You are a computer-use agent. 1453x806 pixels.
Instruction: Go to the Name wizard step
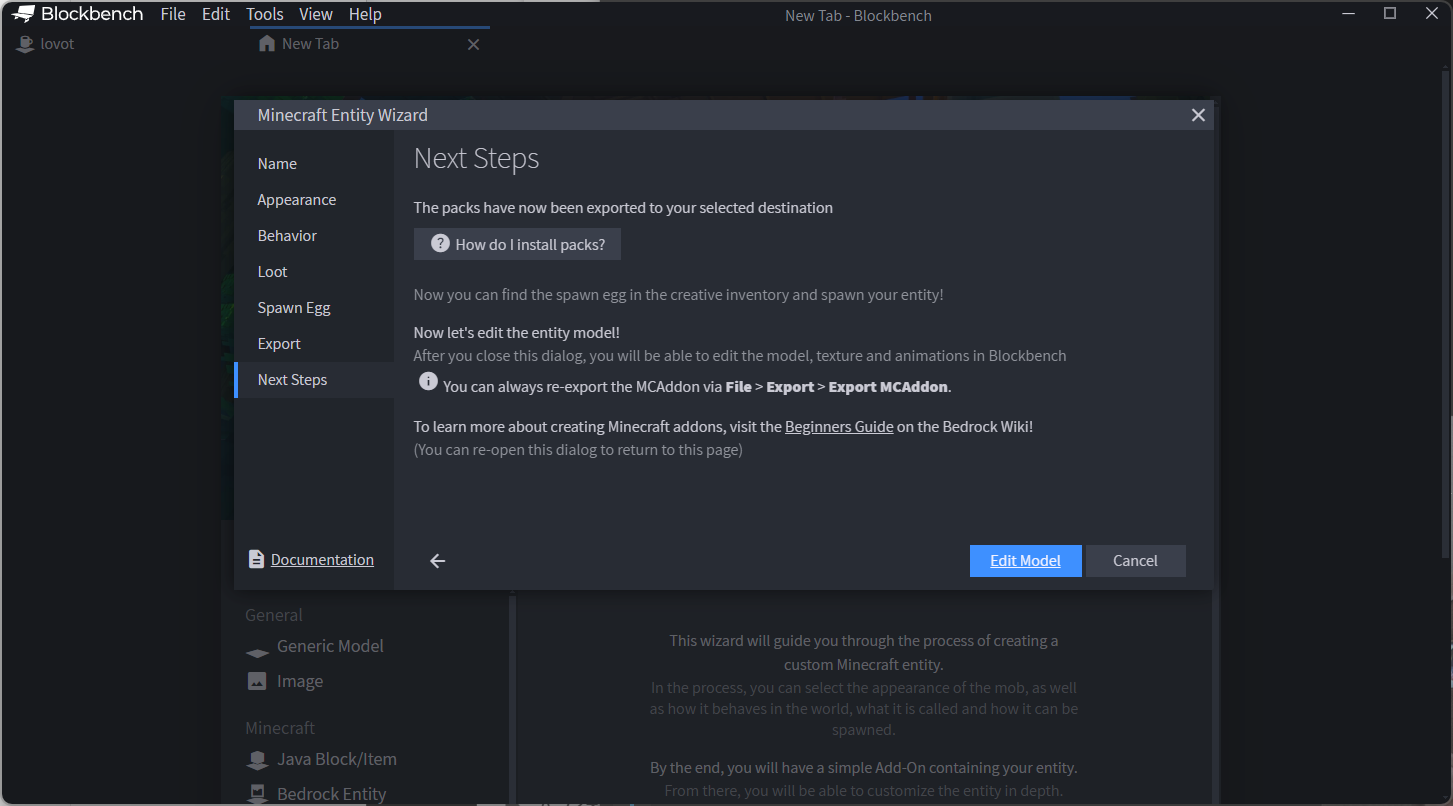pyautogui.click(x=314, y=164)
